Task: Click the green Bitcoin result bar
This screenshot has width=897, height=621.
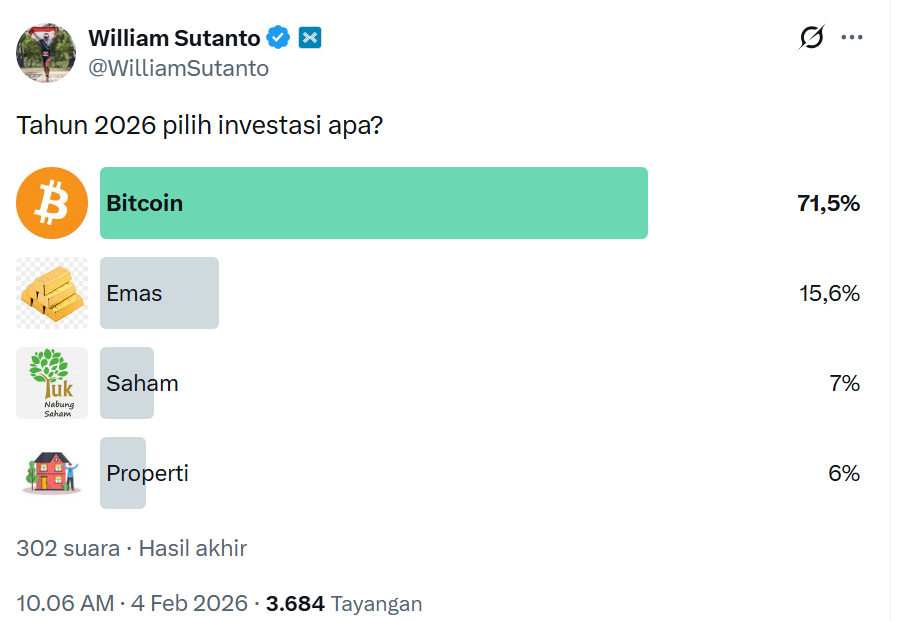Action: tap(374, 203)
